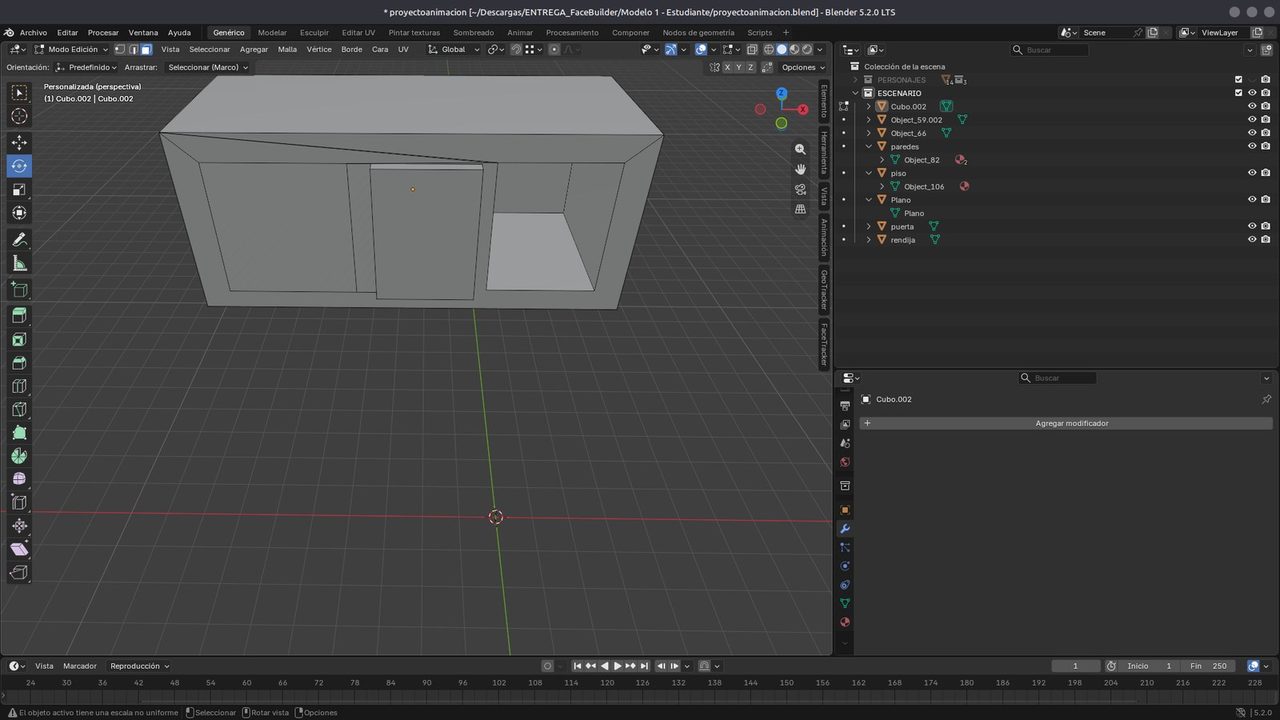
Task: Hide the paredes object in viewport
Action: click(x=1252, y=146)
